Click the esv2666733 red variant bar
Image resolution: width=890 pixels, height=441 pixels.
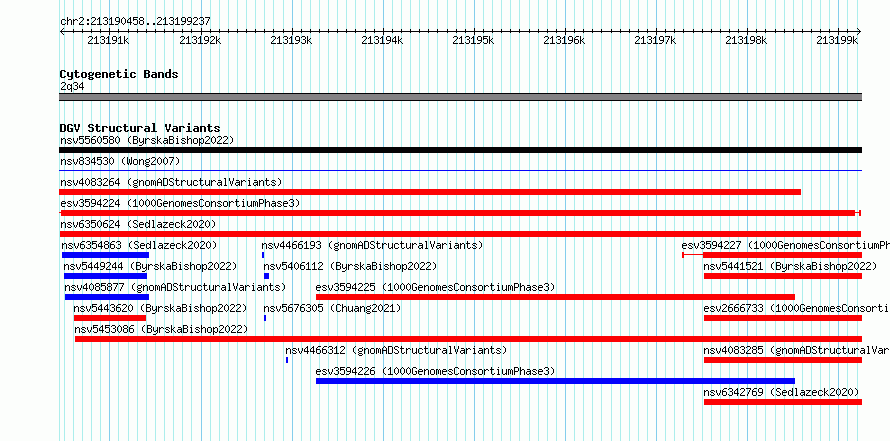click(x=783, y=318)
